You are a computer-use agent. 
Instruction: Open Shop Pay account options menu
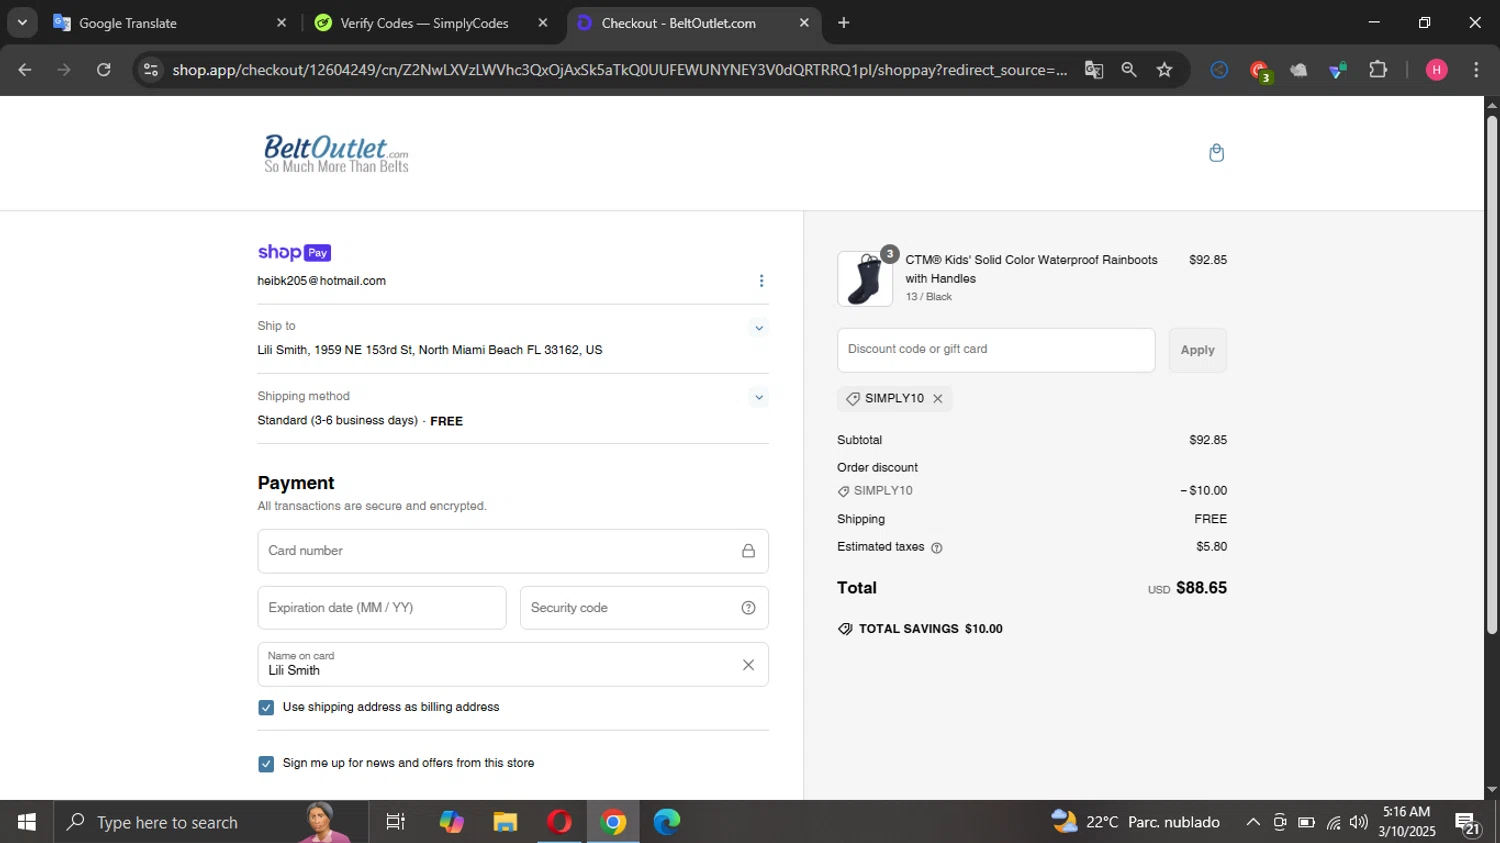point(761,281)
